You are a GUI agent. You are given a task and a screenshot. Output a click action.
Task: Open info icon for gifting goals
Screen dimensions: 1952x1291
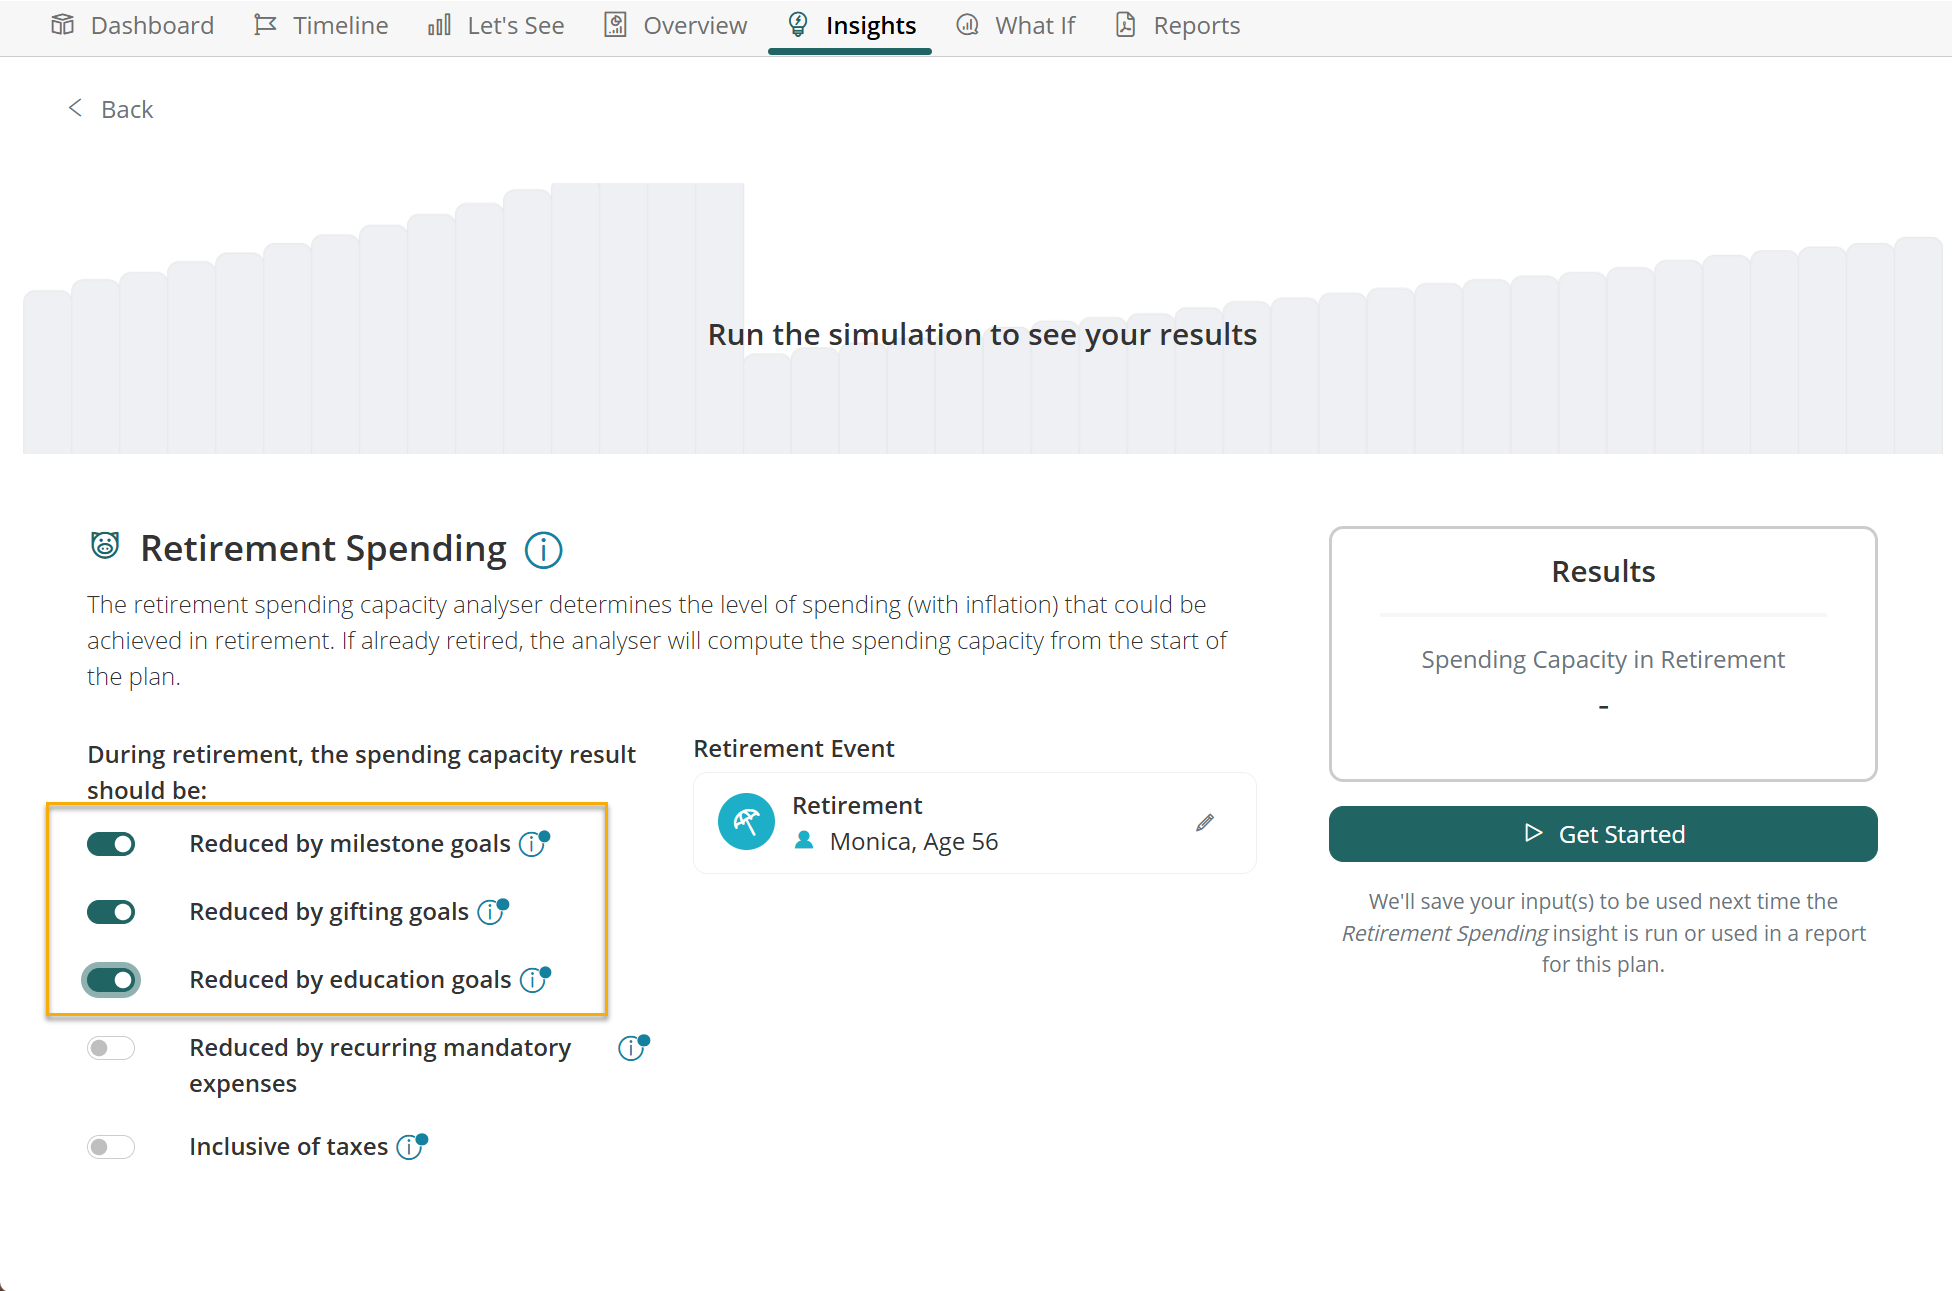(x=492, y=912)
